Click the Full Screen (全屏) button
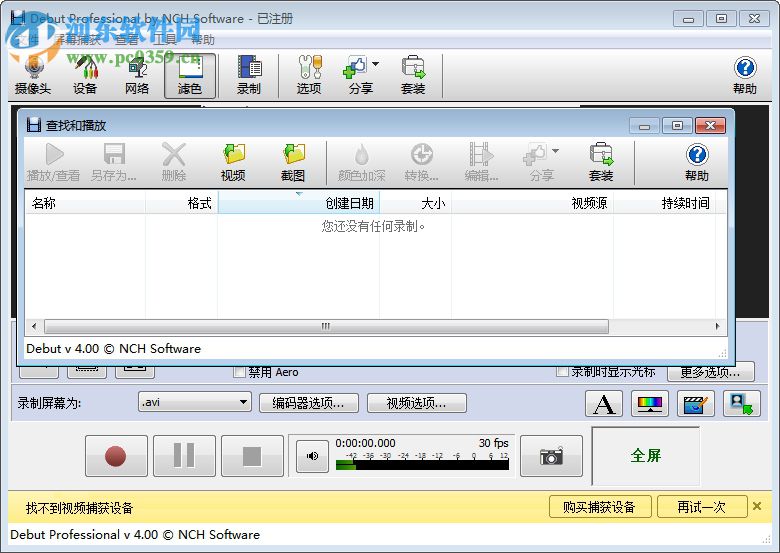780x553 pixels. point(646,456)
